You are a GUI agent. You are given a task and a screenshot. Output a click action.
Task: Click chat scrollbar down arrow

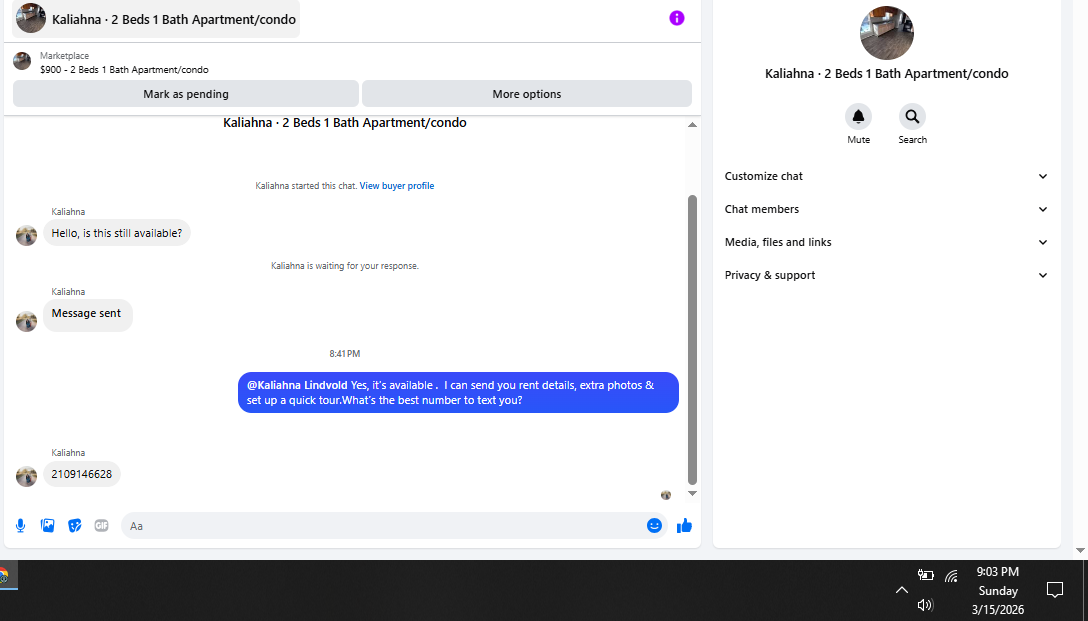pos(692,493)
